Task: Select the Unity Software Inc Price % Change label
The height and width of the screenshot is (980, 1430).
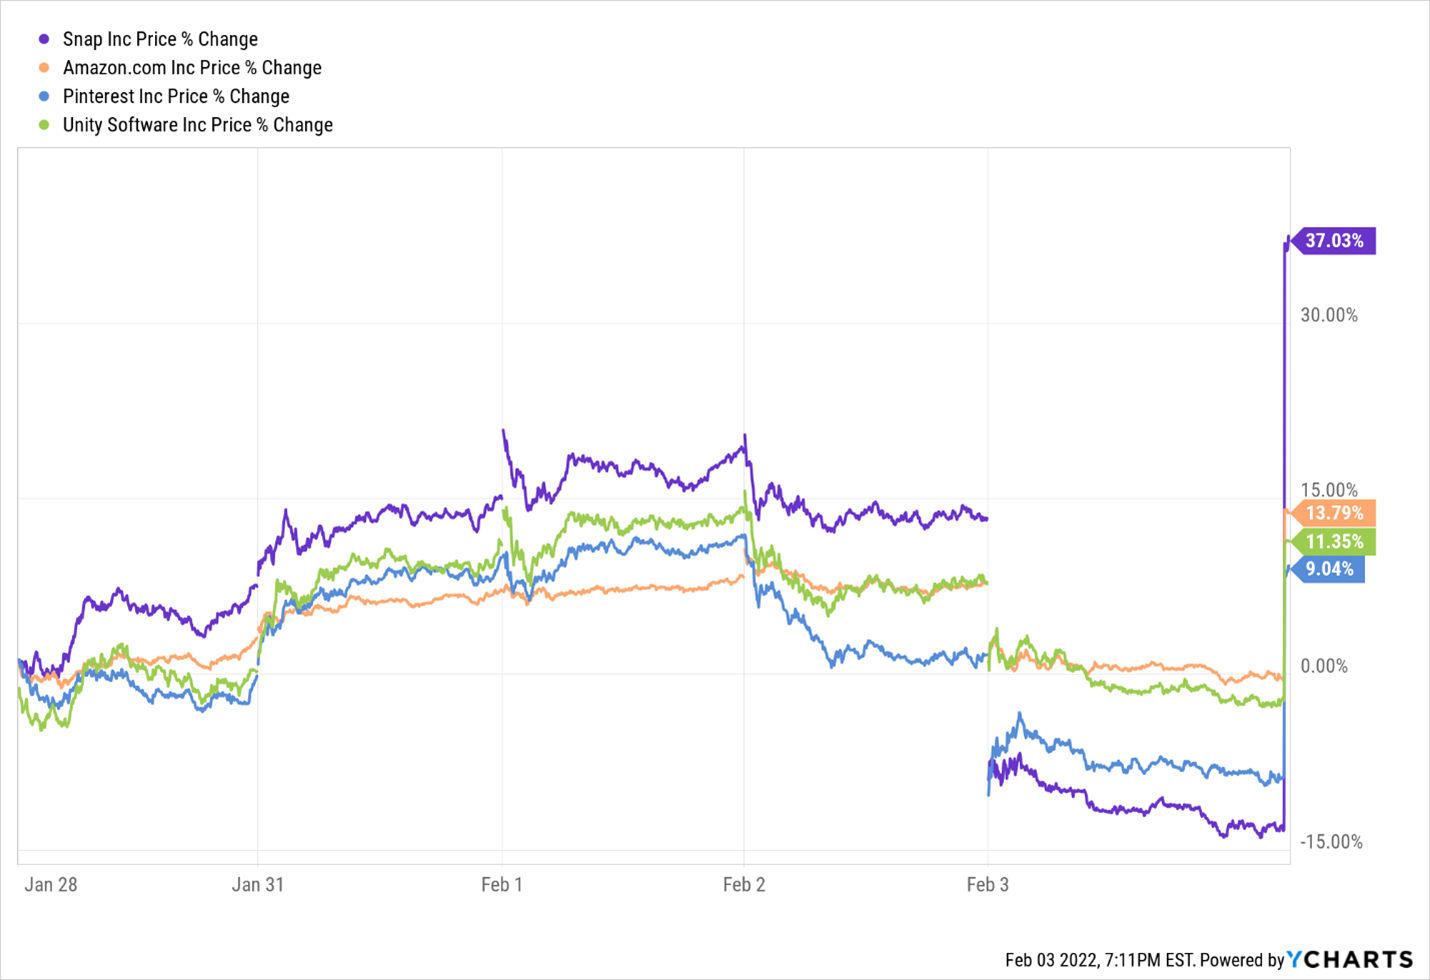Action: coord(198,125)
